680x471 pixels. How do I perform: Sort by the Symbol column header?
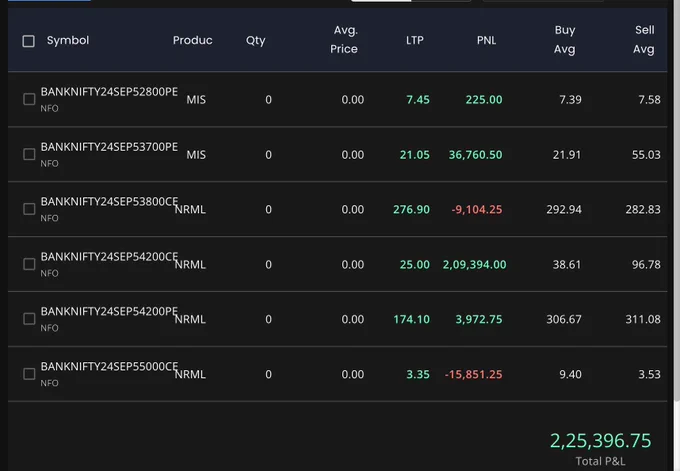(68, 40)
